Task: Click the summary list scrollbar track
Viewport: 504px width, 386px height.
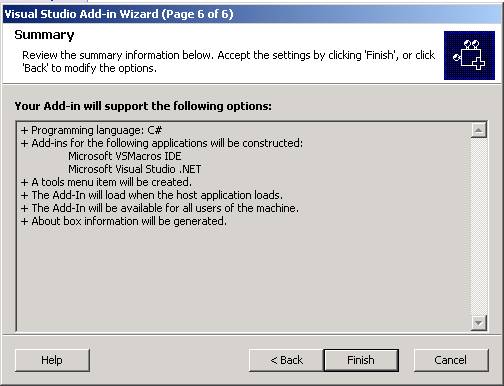Action: [x=478, y=227]
